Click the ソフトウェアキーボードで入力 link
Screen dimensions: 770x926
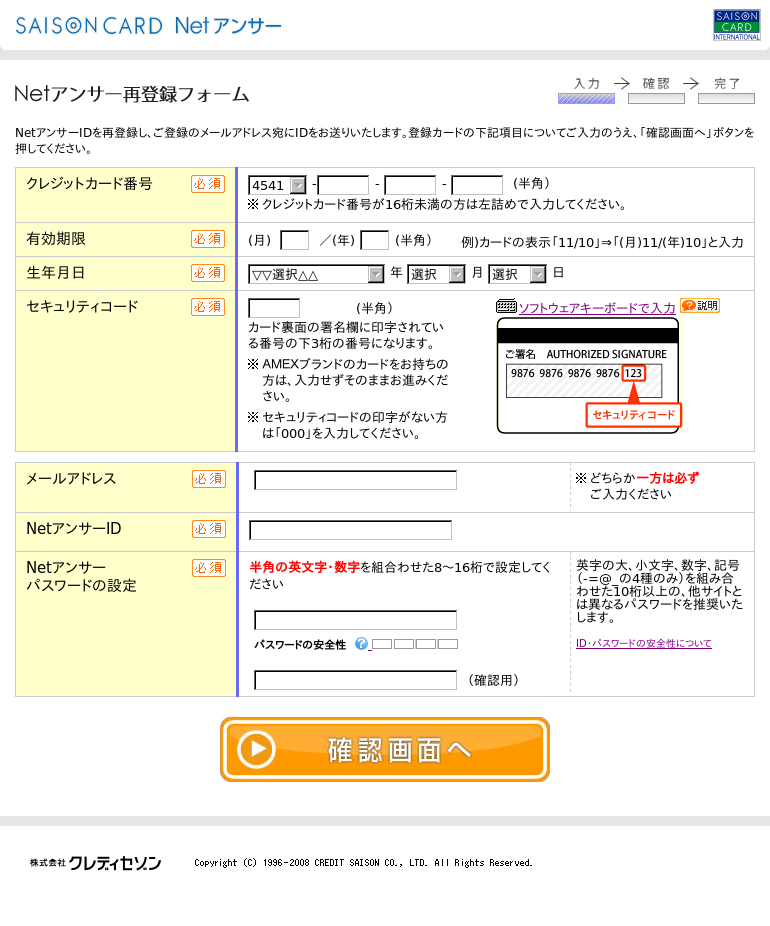pyautogui.click(x=596, y=308)
